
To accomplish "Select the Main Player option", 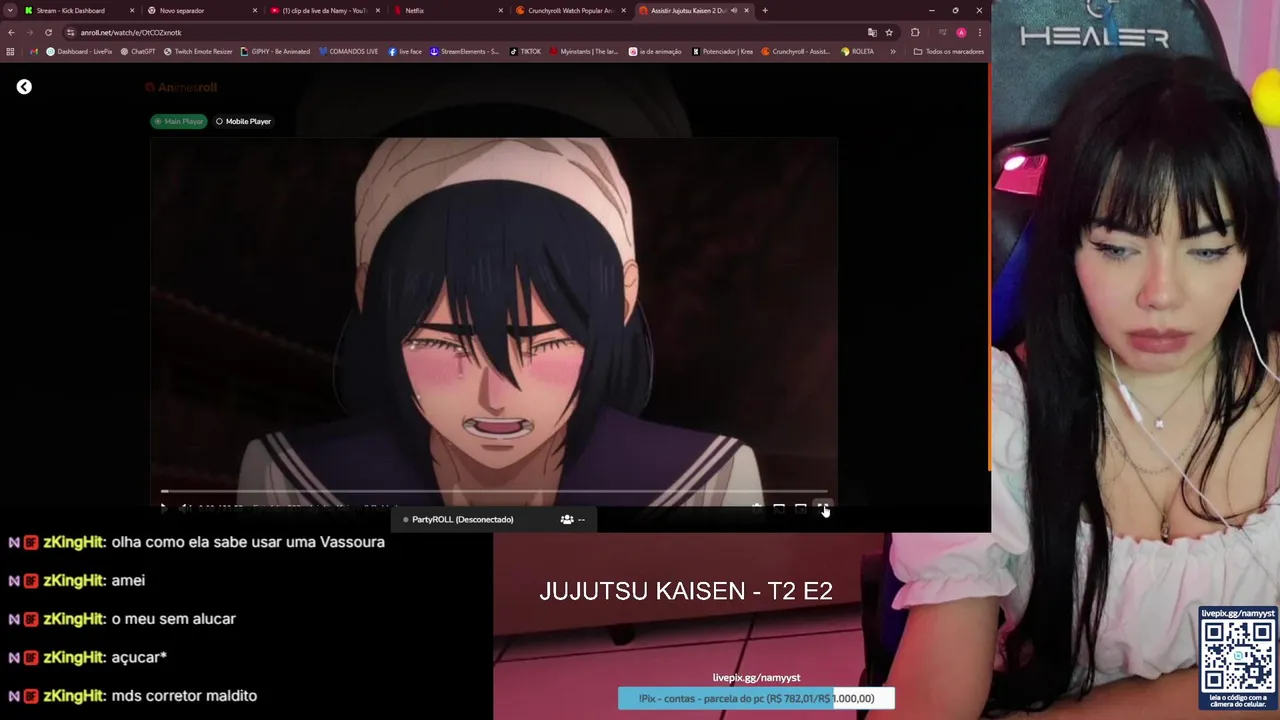I will click(x=179, y=121).
